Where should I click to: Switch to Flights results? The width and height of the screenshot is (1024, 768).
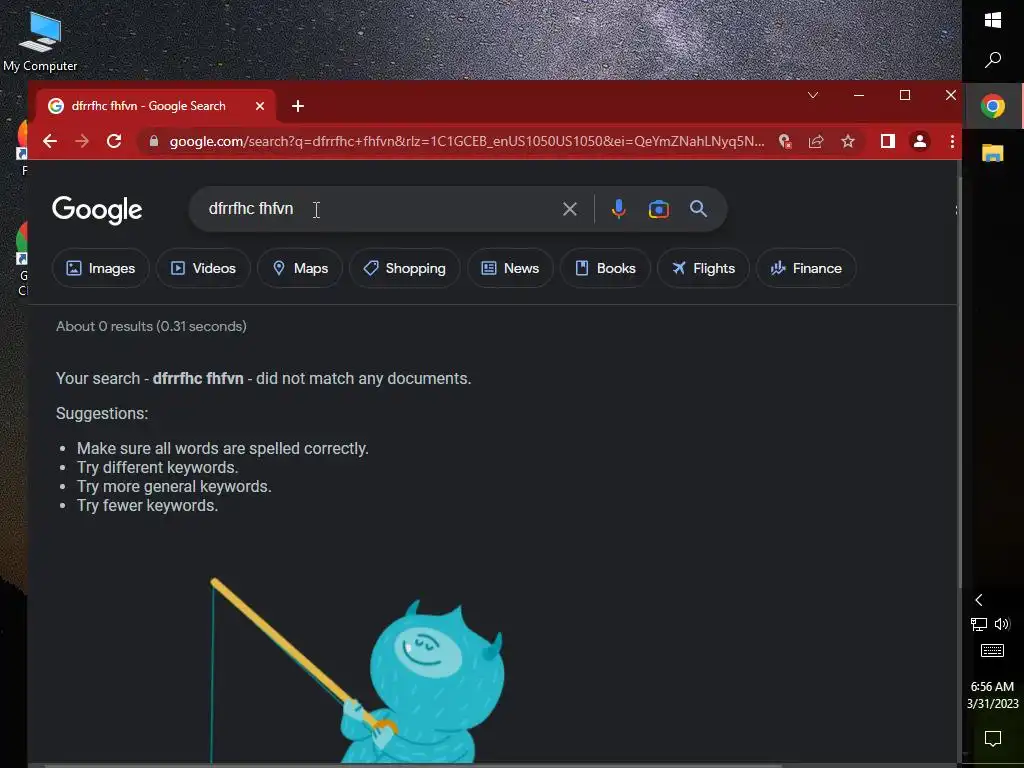[703, 268]
